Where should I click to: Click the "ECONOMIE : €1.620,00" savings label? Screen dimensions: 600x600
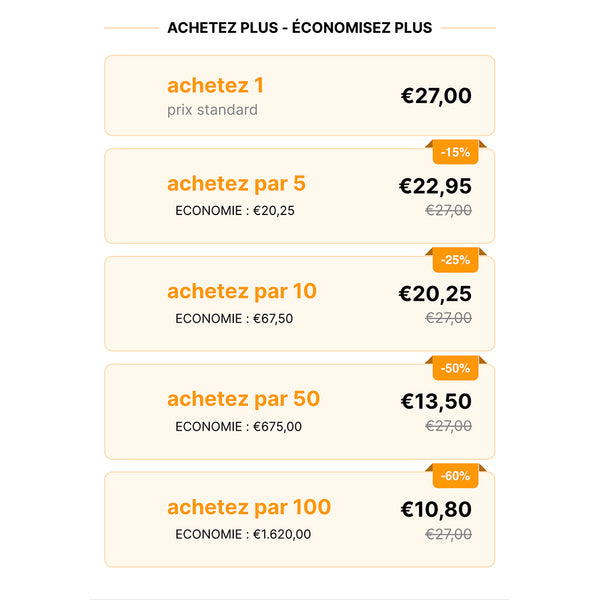click(243, 534)
